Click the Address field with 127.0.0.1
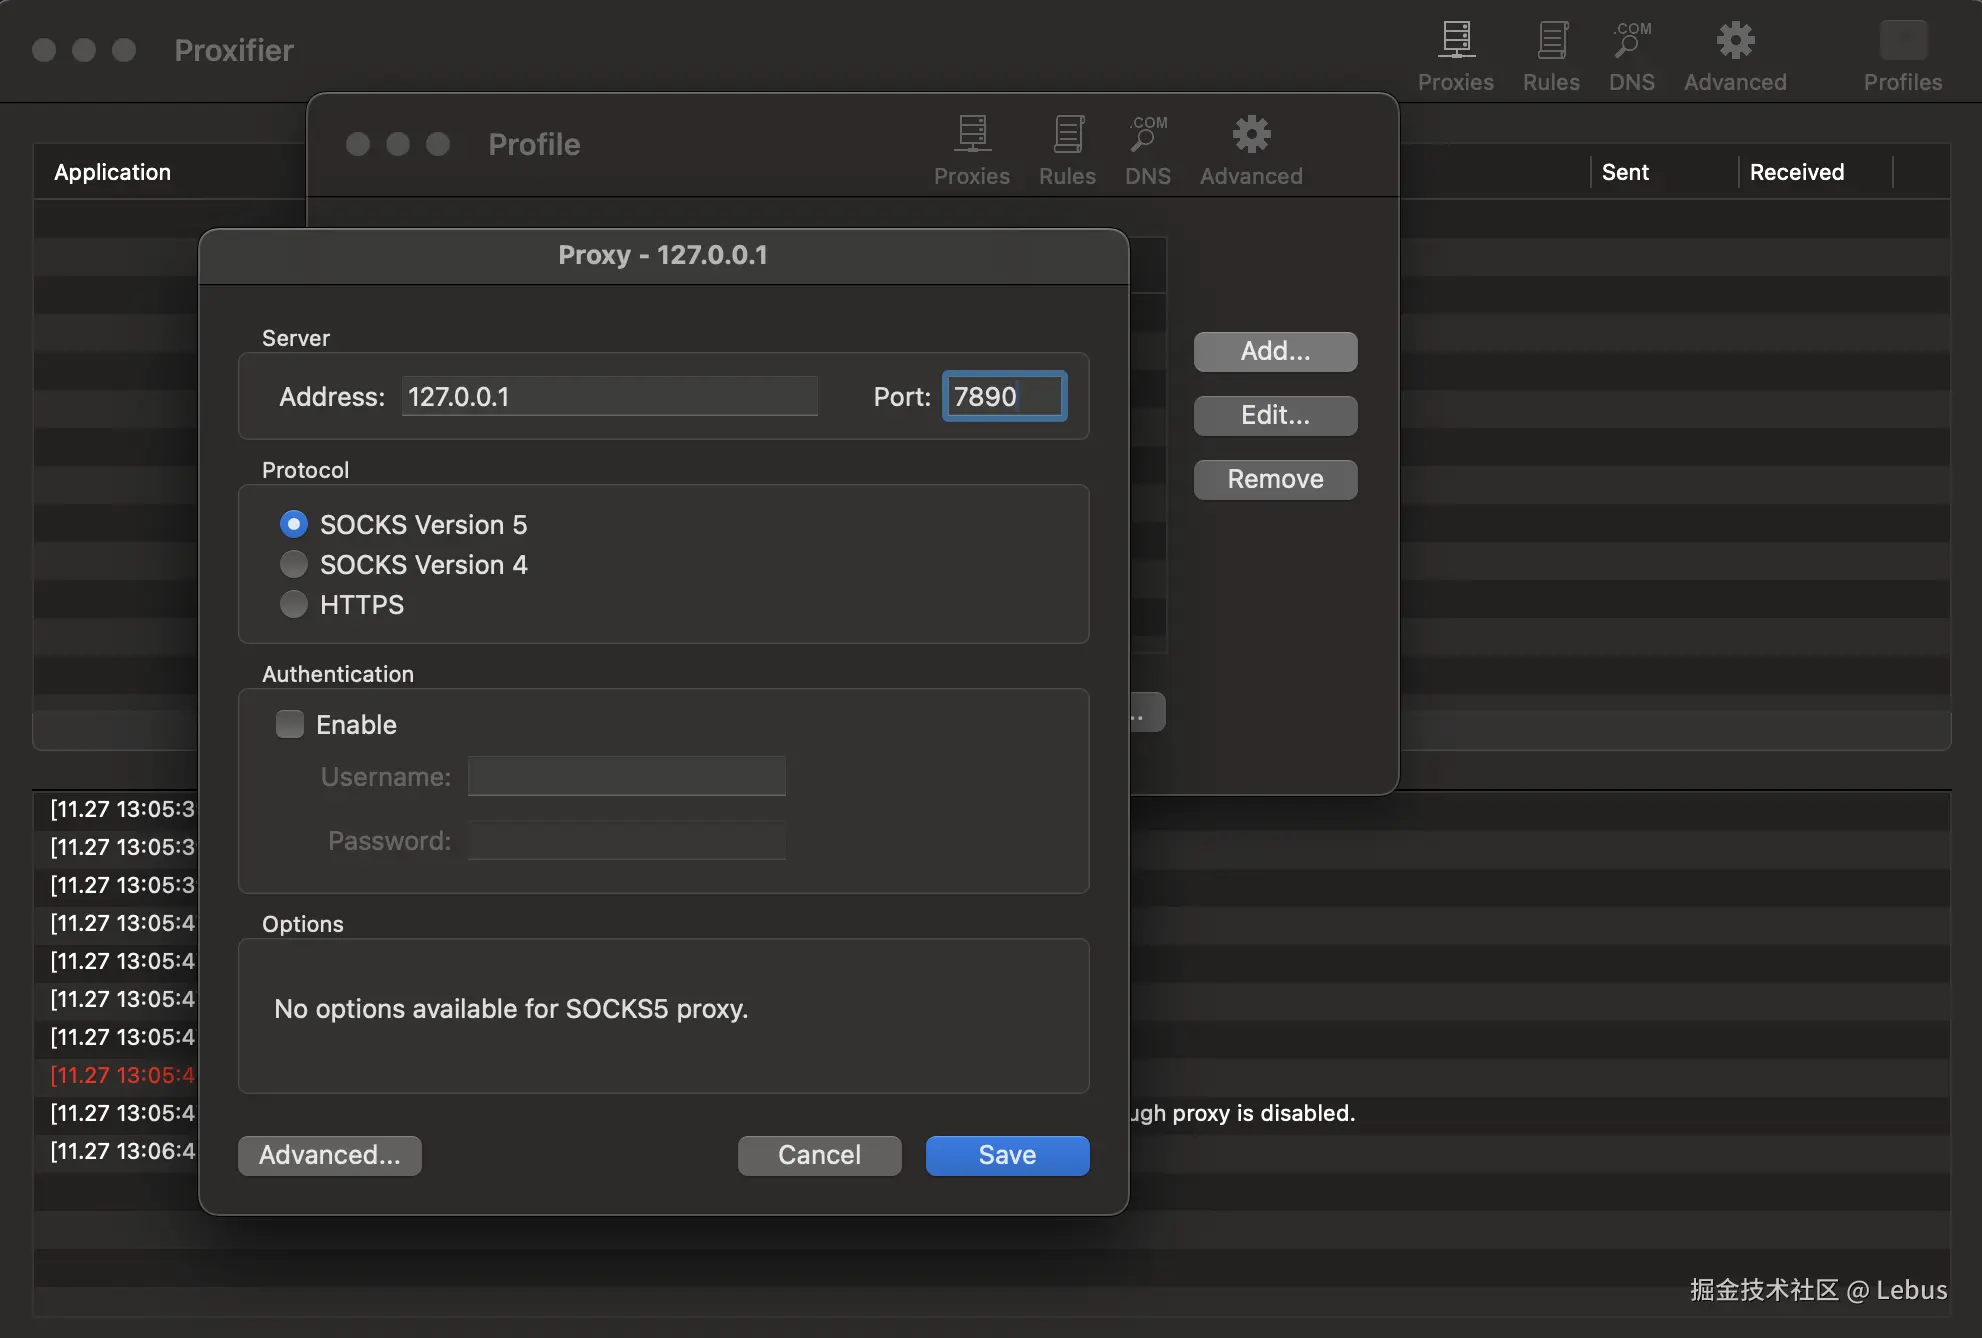 (x=610, y=396)
